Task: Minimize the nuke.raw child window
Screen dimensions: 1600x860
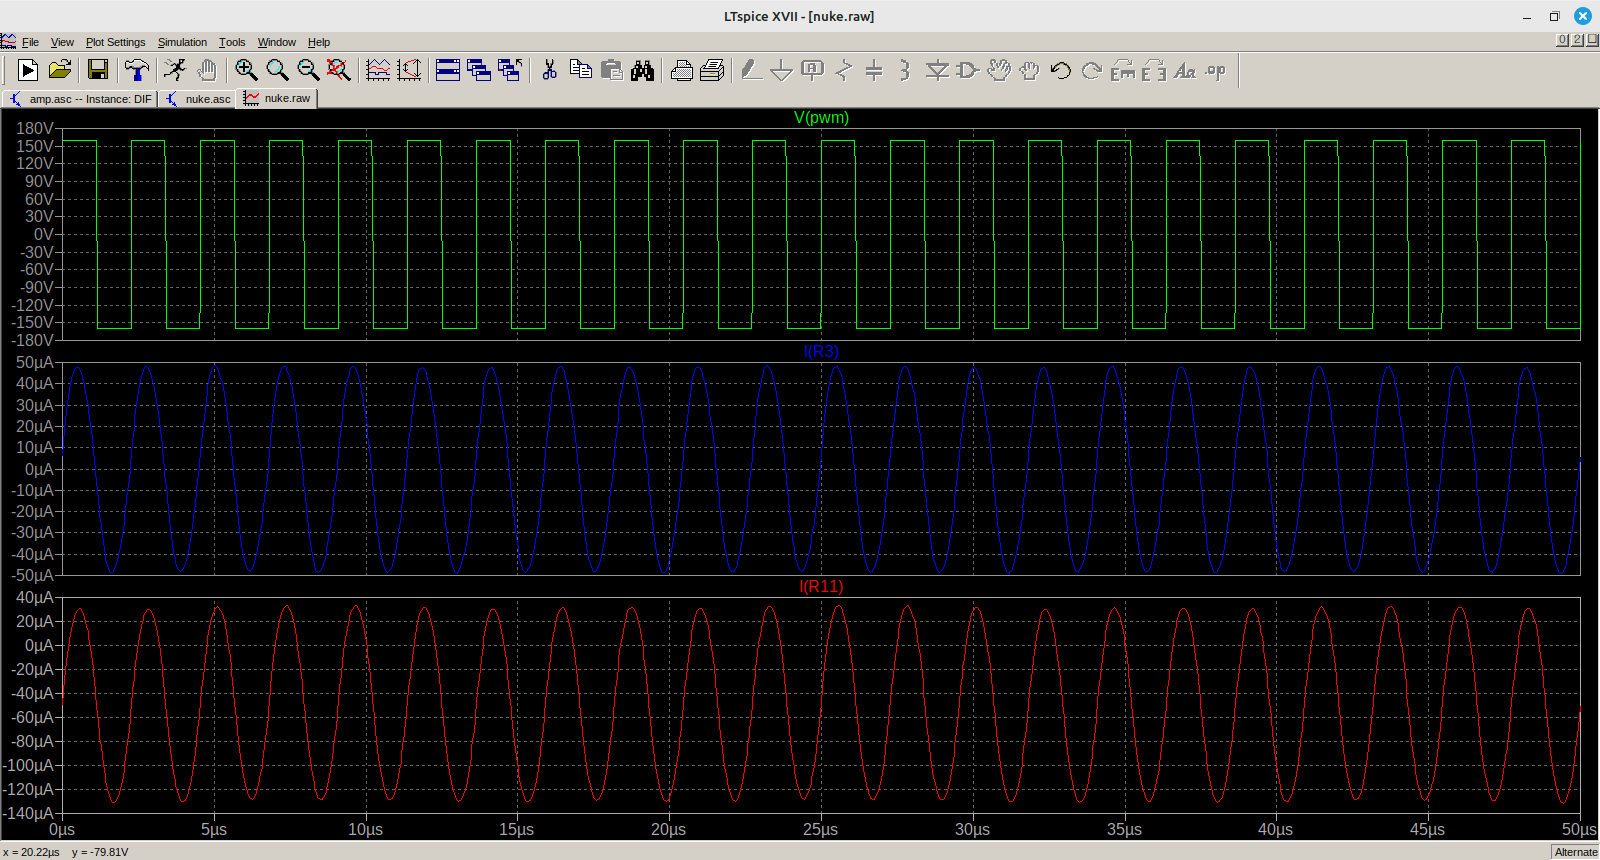Action: [1562, 40]
